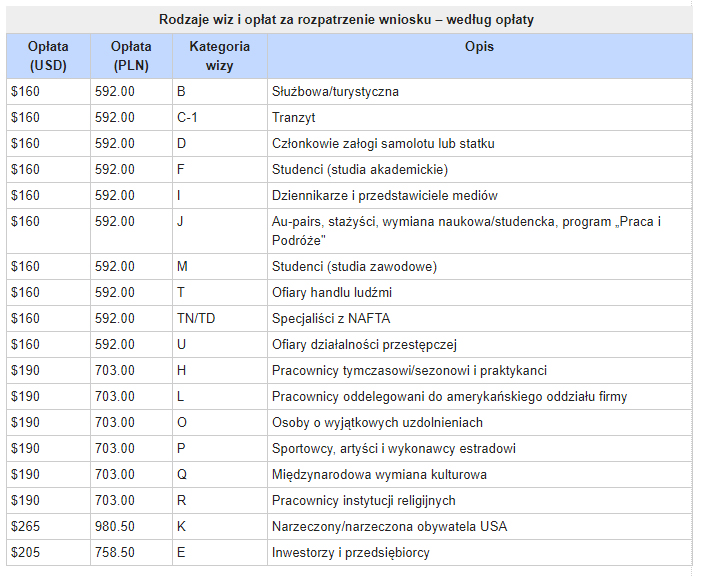Click the "703.00" cell in row H

(x=131, y=370)
